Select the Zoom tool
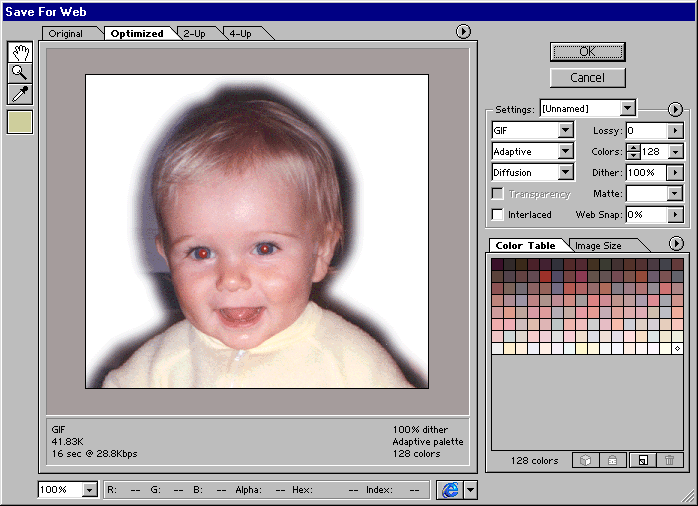 20,73
